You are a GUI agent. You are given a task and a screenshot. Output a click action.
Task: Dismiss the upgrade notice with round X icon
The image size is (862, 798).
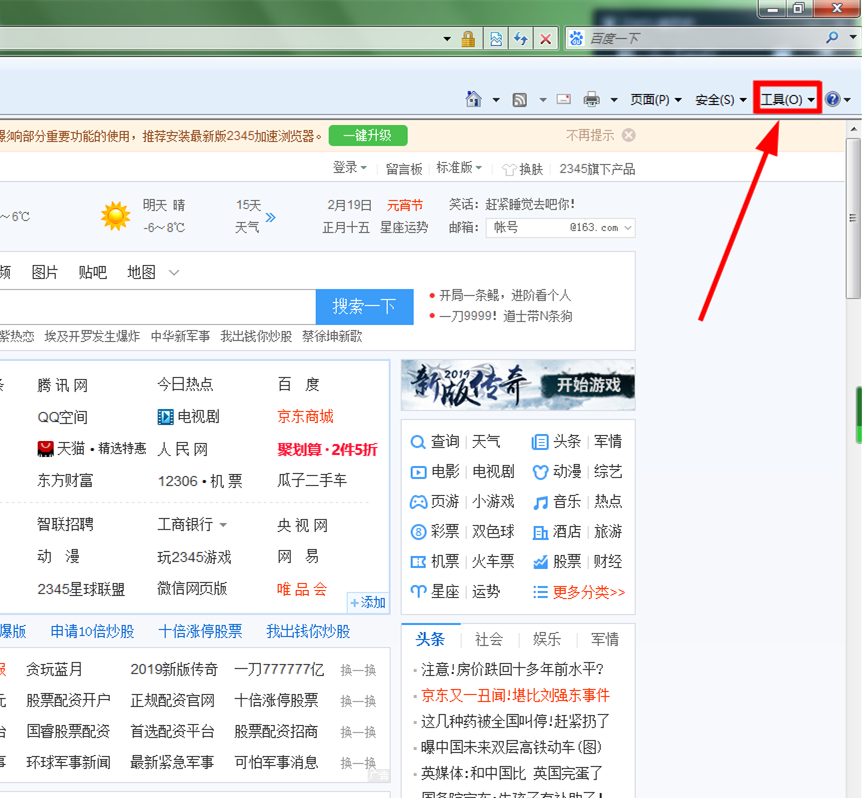tap(628, 135)
